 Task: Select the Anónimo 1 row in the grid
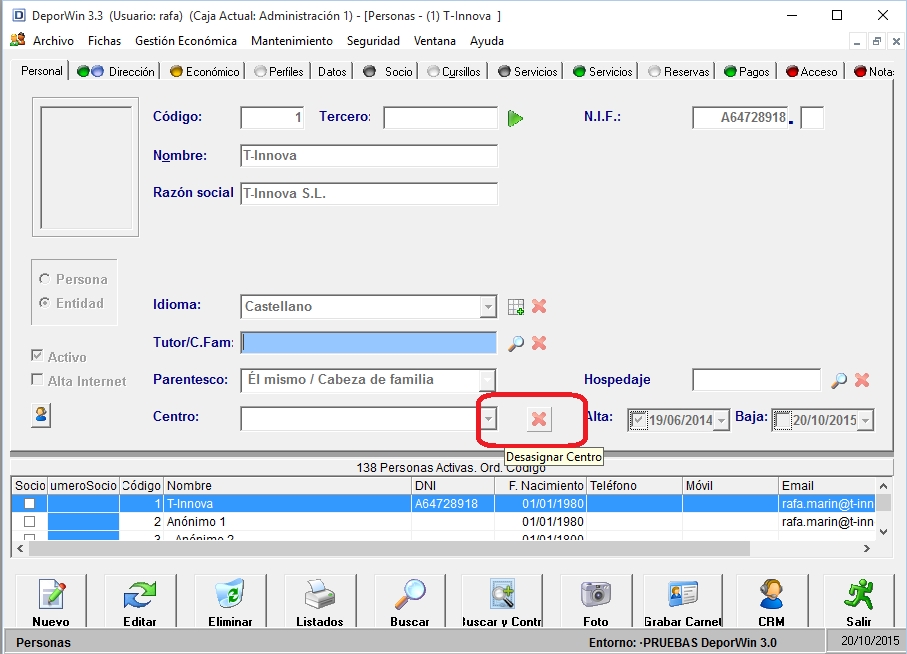pyautogui.click(x=444, y=522)
